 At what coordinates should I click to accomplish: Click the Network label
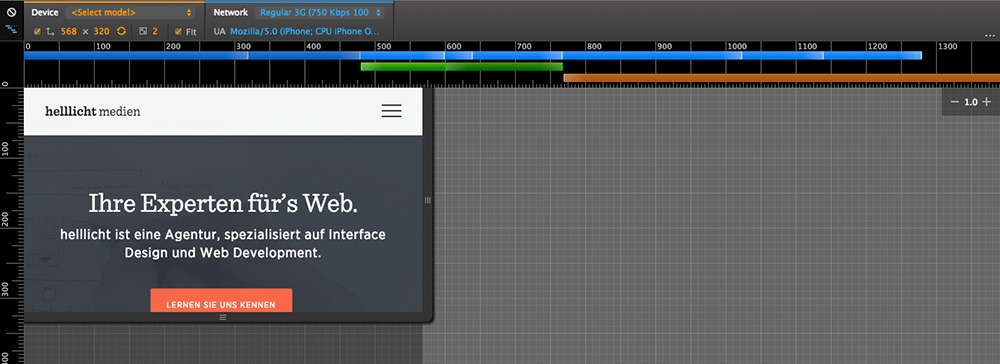click(x=231, y=12)
